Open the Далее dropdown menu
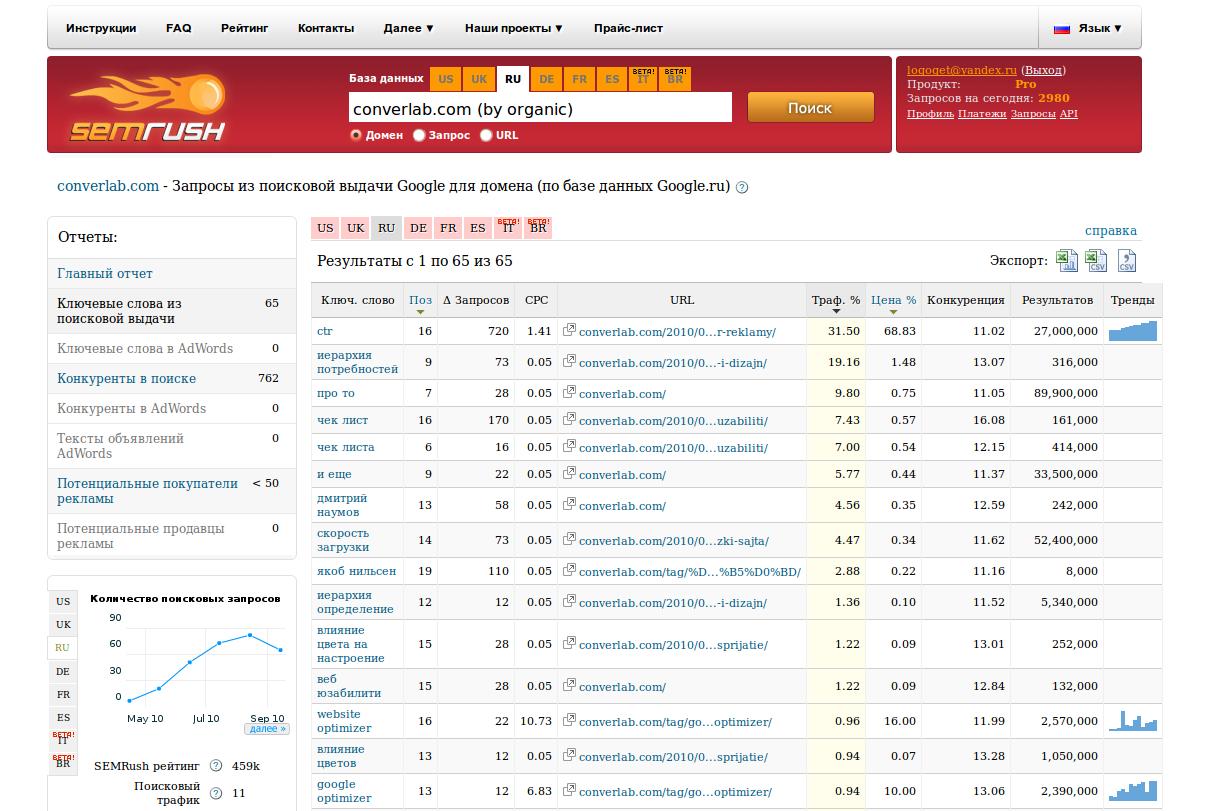1216x811 pixels. pyautogui.click(x=408, y=28)
